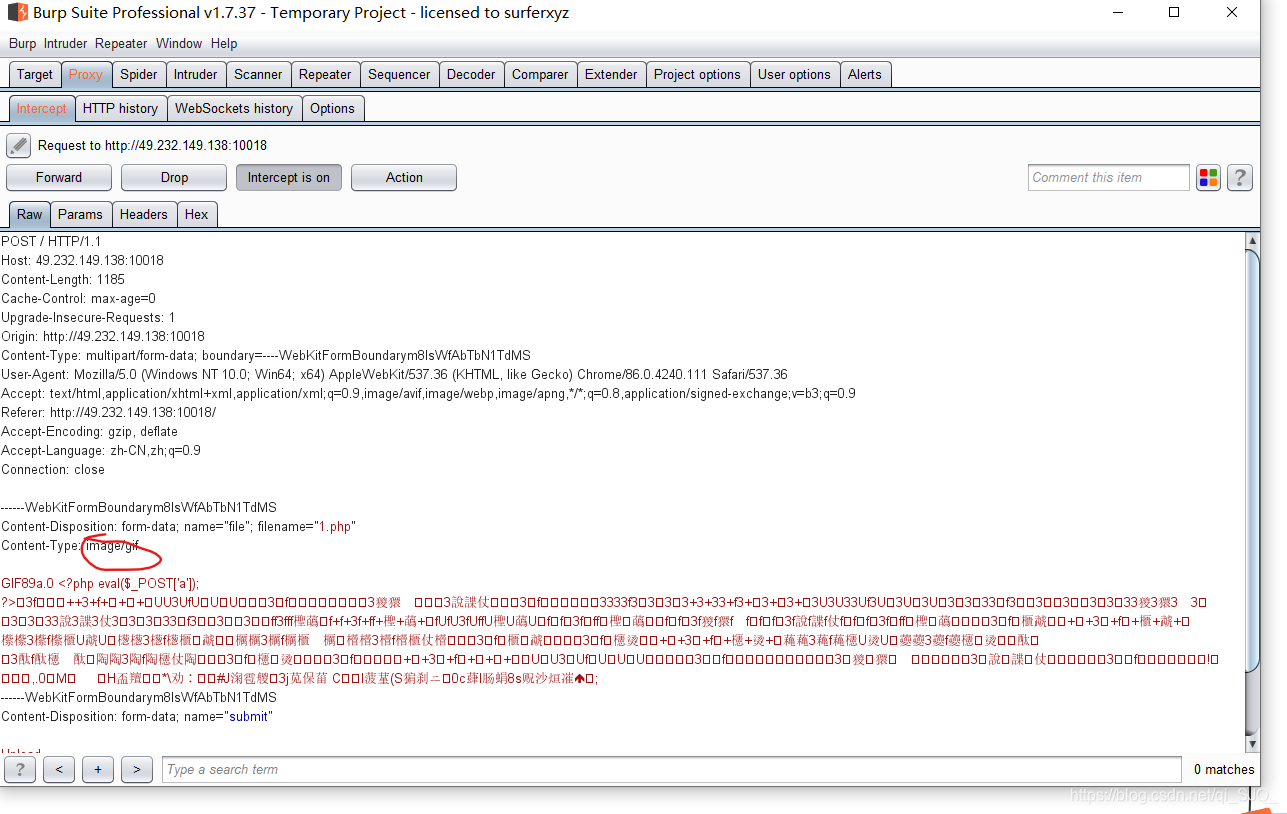Select the Raw view tab
1287x814 pixels.
(30, 214)
